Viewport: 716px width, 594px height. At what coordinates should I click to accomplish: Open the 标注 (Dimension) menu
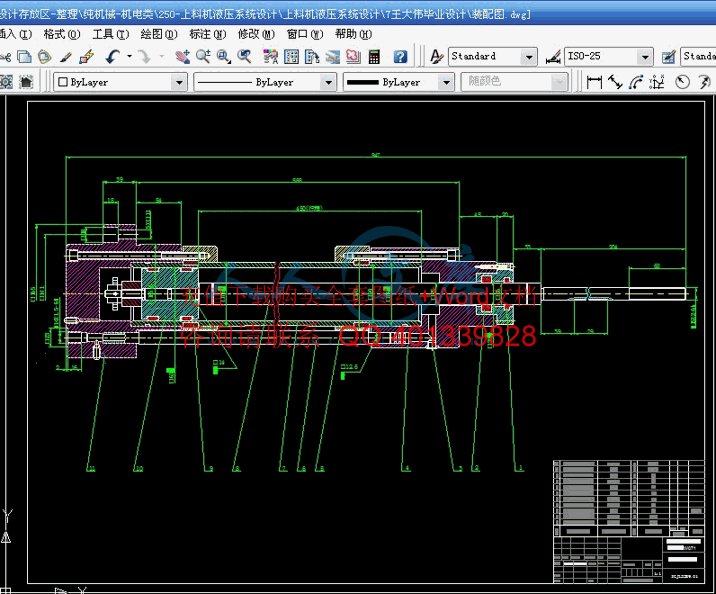[208, 34]
